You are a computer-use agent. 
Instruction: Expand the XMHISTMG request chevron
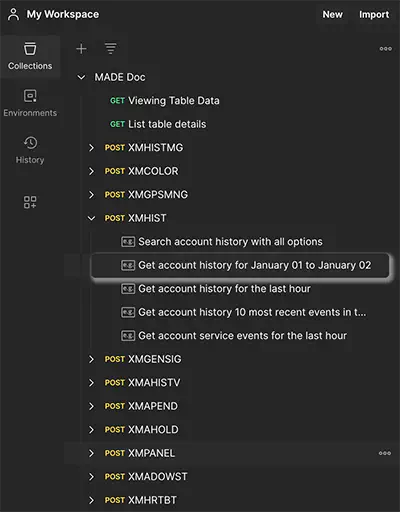[x=91, y=148]
